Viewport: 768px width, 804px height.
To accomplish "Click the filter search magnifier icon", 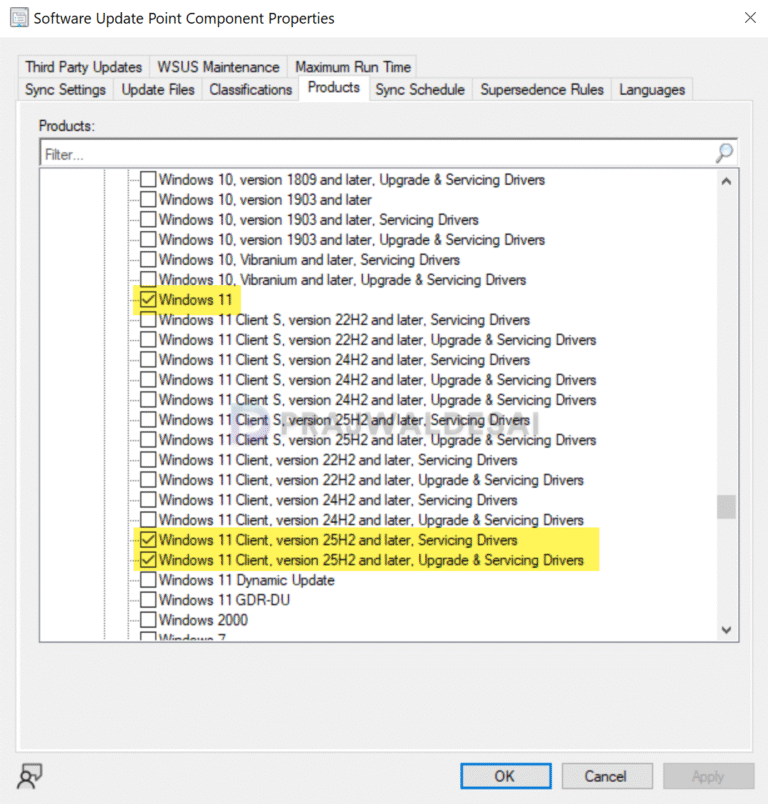I will [x=724, y=153].
